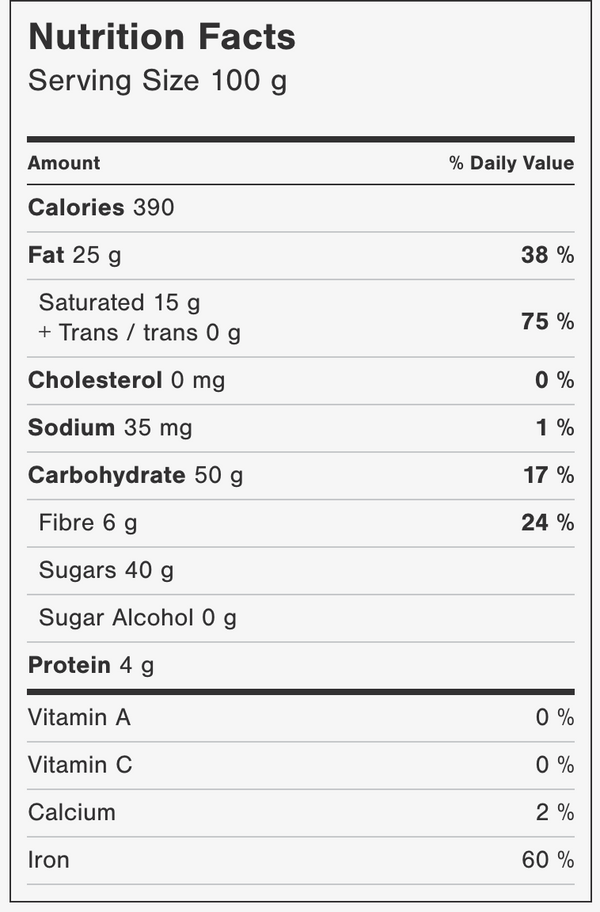600x912 pixels.
Task: Click the % Daily Value header
Action: coord(512,163)
